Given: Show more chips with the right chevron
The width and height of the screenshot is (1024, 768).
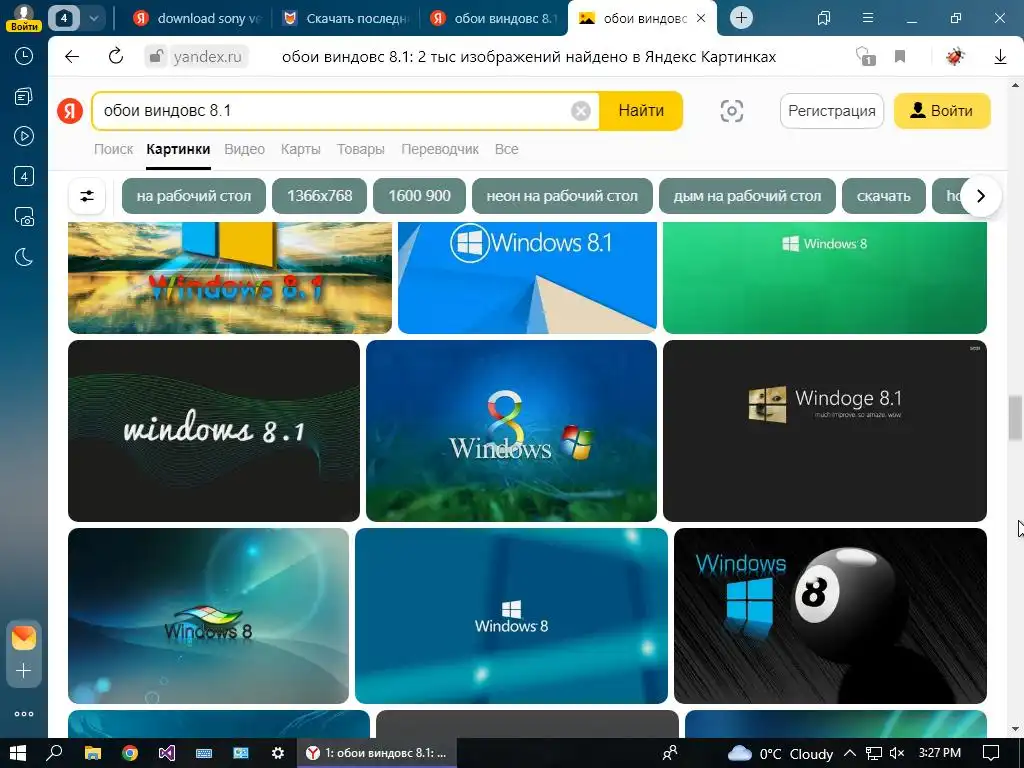Looking at the screenshot, I should pyautogui.click(x=980, y=196).
